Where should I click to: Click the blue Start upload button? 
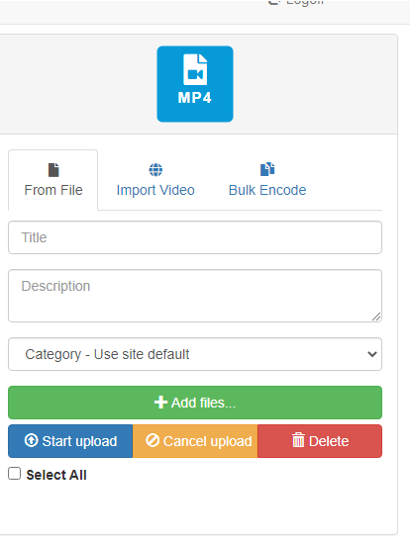point(70,441)
